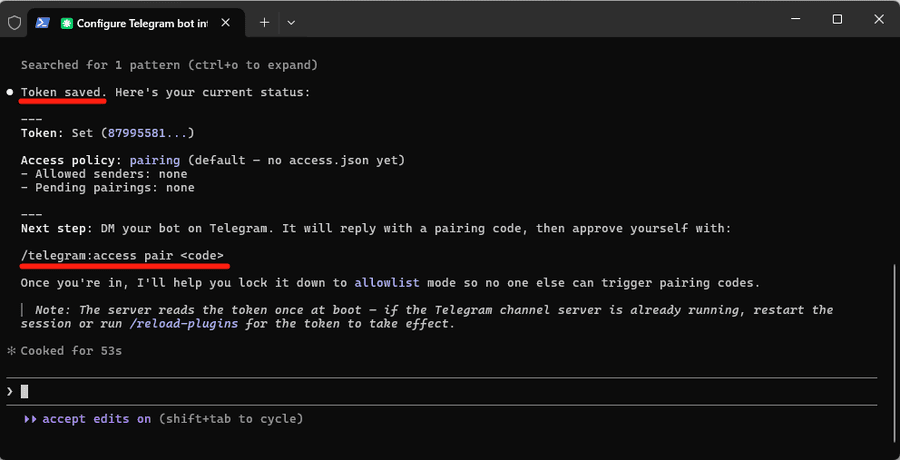
Task: Click the 'accept edits on' mode indicator
Action: 96,419
